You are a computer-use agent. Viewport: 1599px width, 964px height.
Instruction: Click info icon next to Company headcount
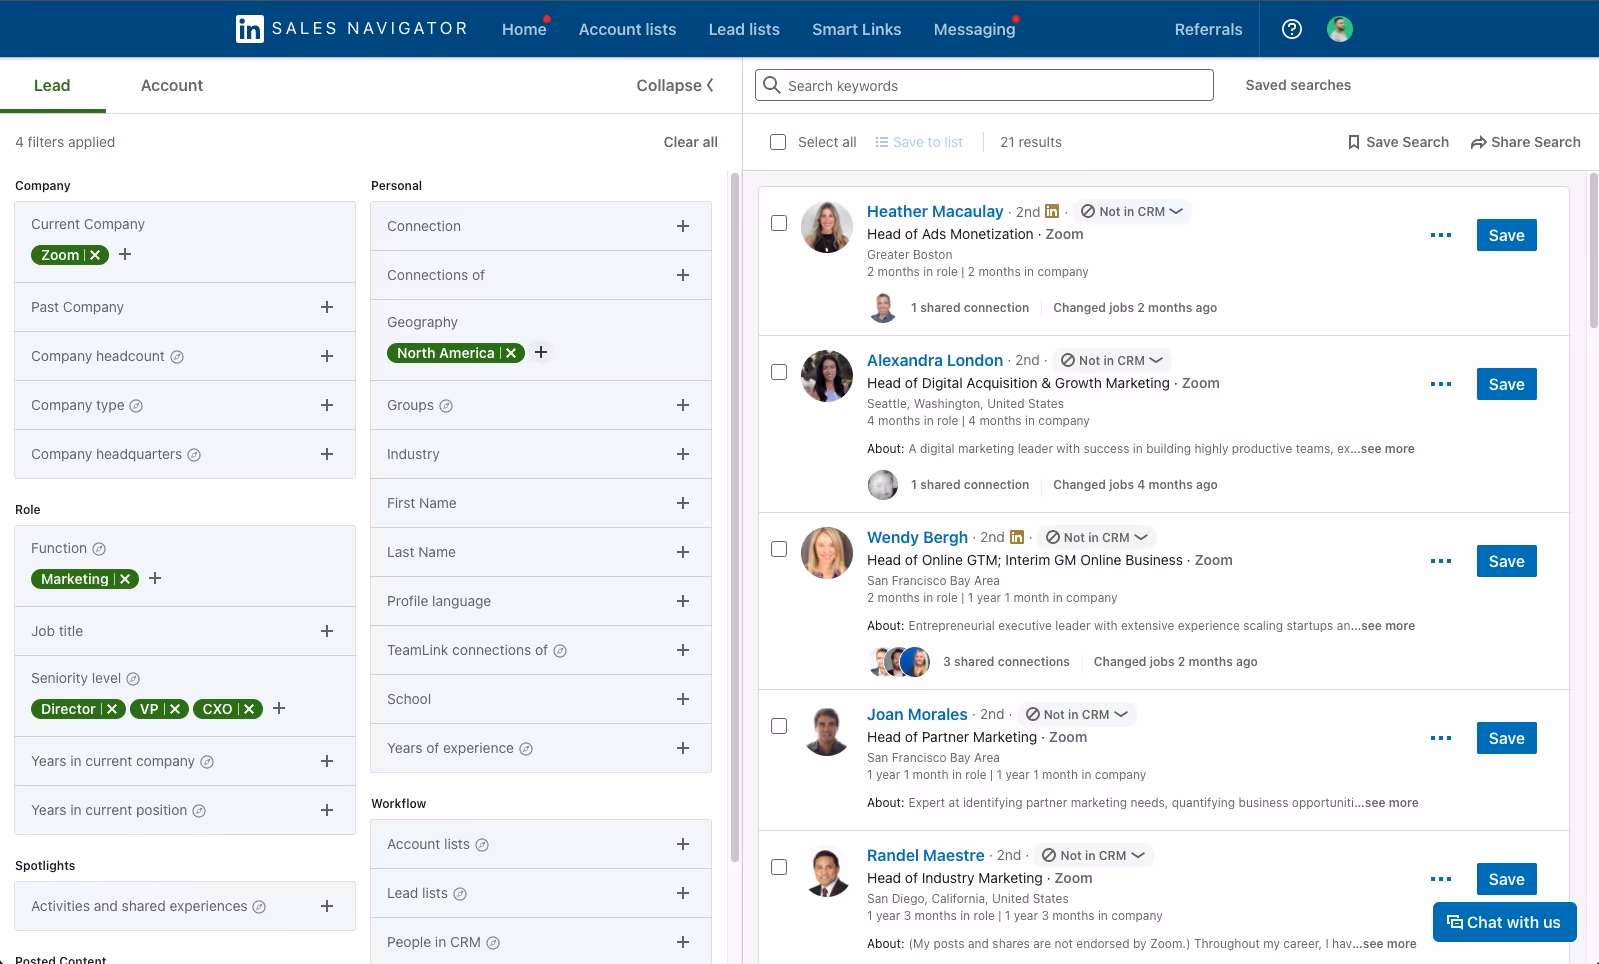pos(177,357)
